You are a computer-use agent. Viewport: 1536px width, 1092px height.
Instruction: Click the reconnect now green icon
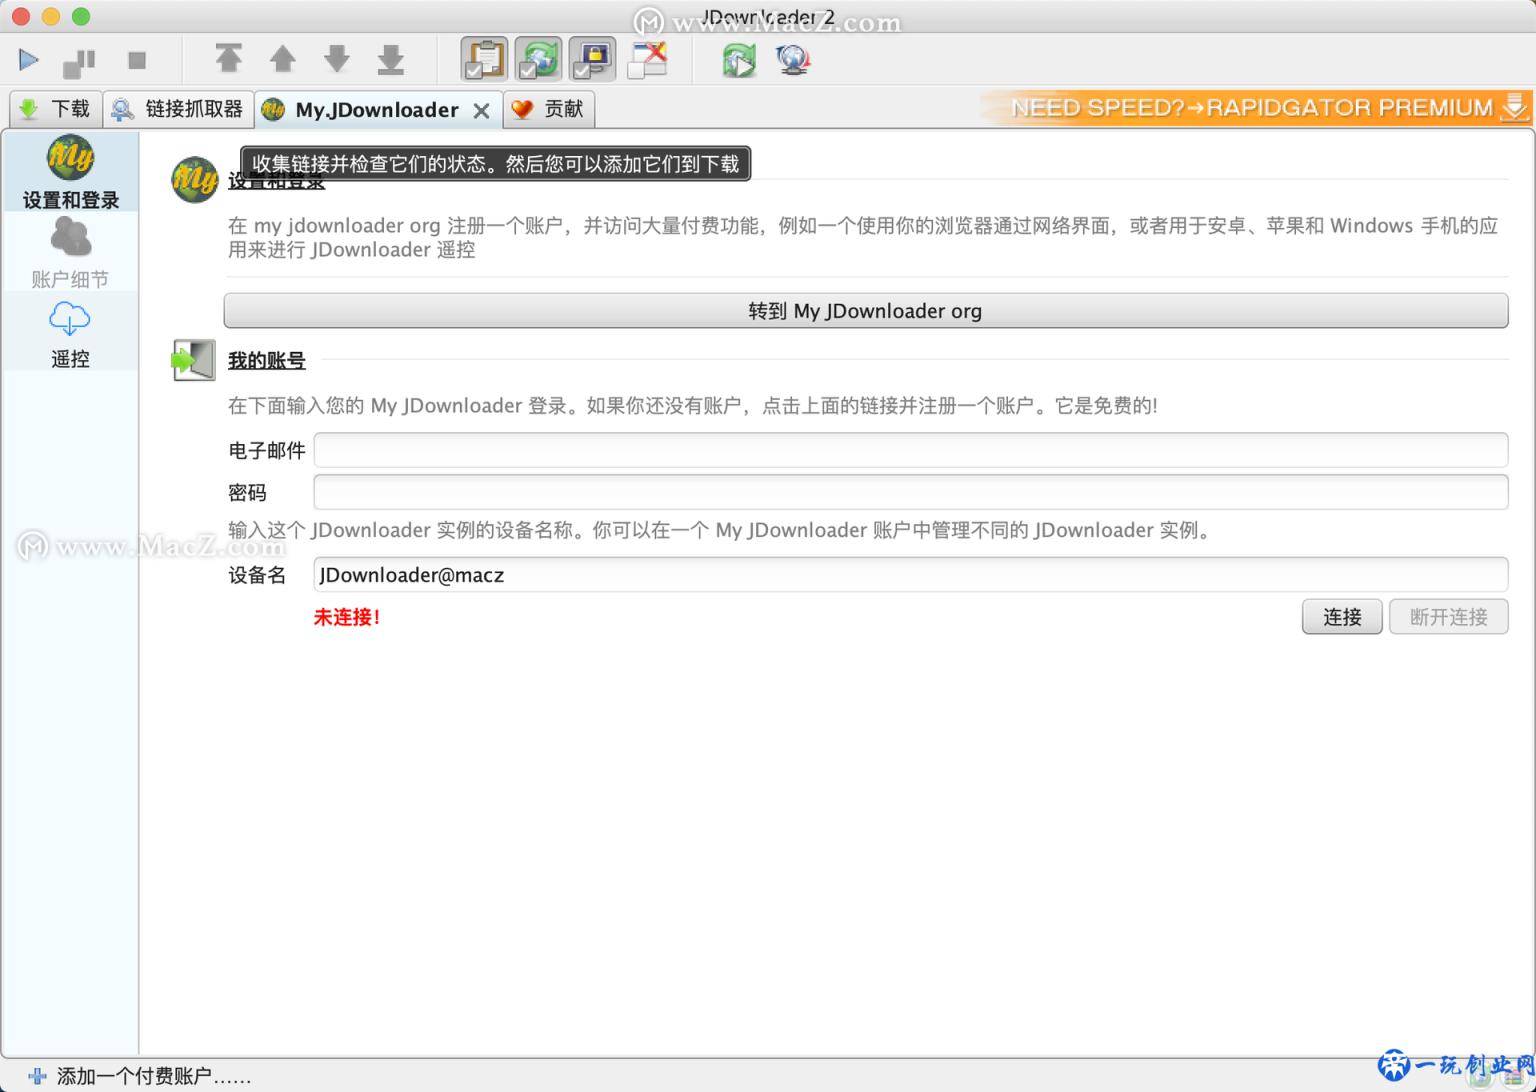click(739, 60)
